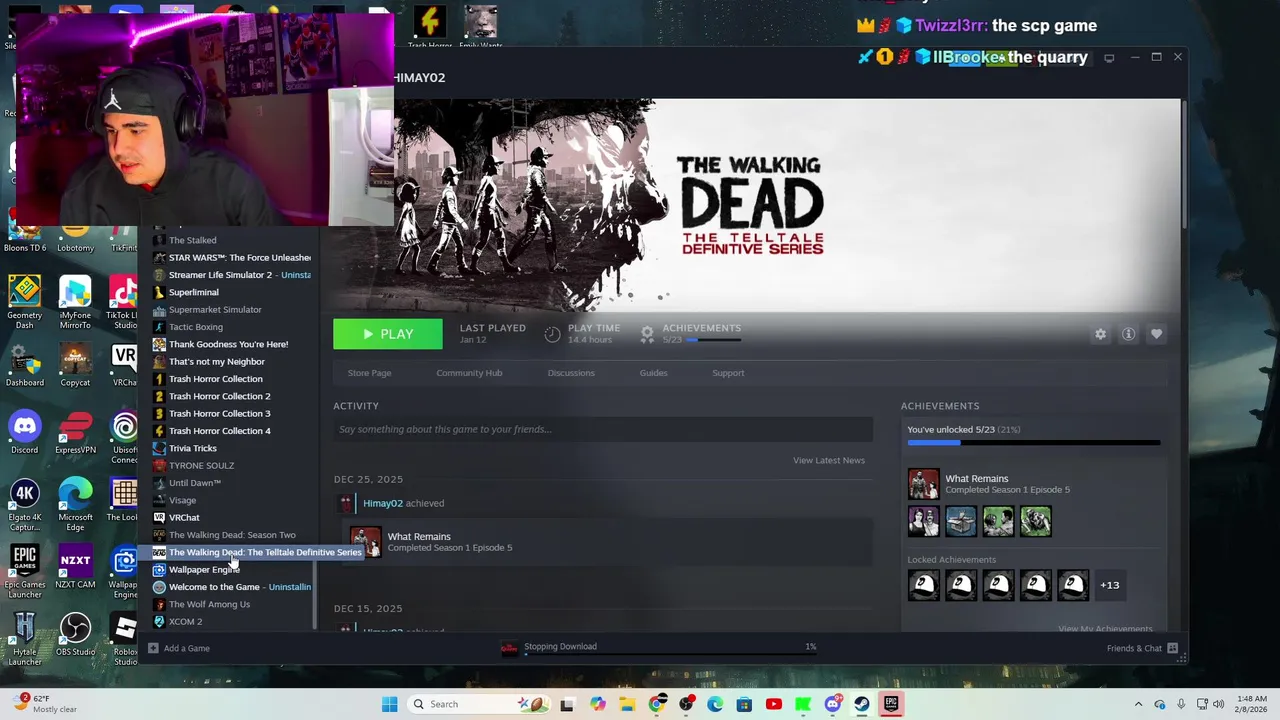Switch to the Guides tab
This screenshot has width=1280, height=720.
[653, 373]
